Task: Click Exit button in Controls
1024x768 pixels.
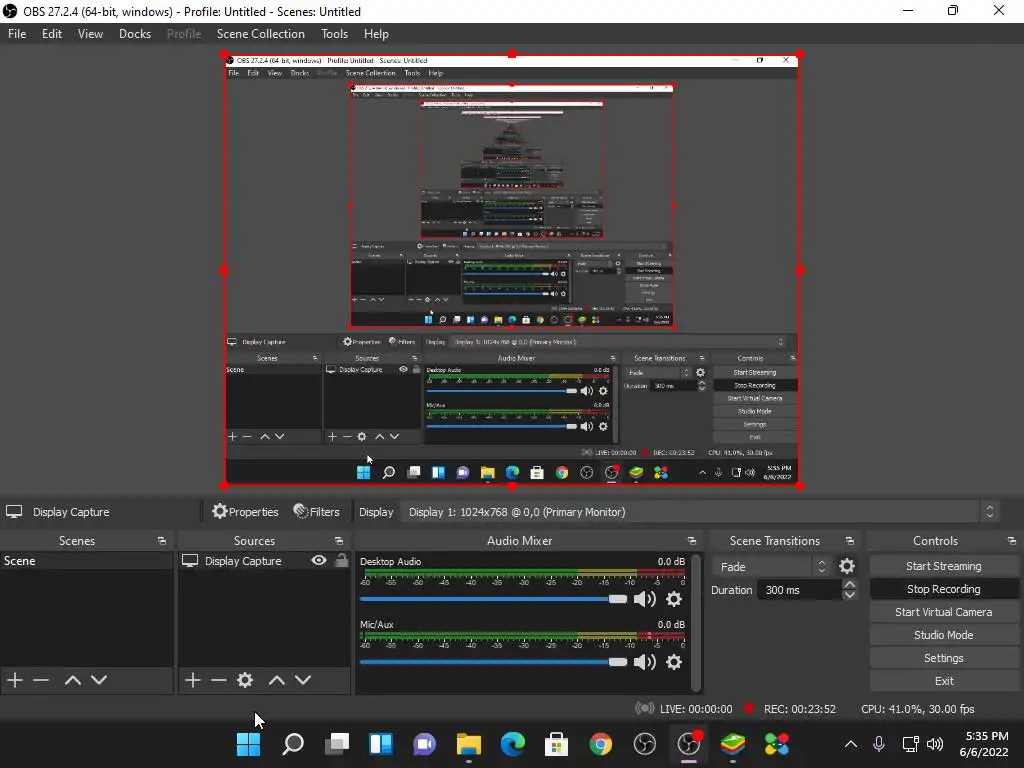Action: click(944, 680)
